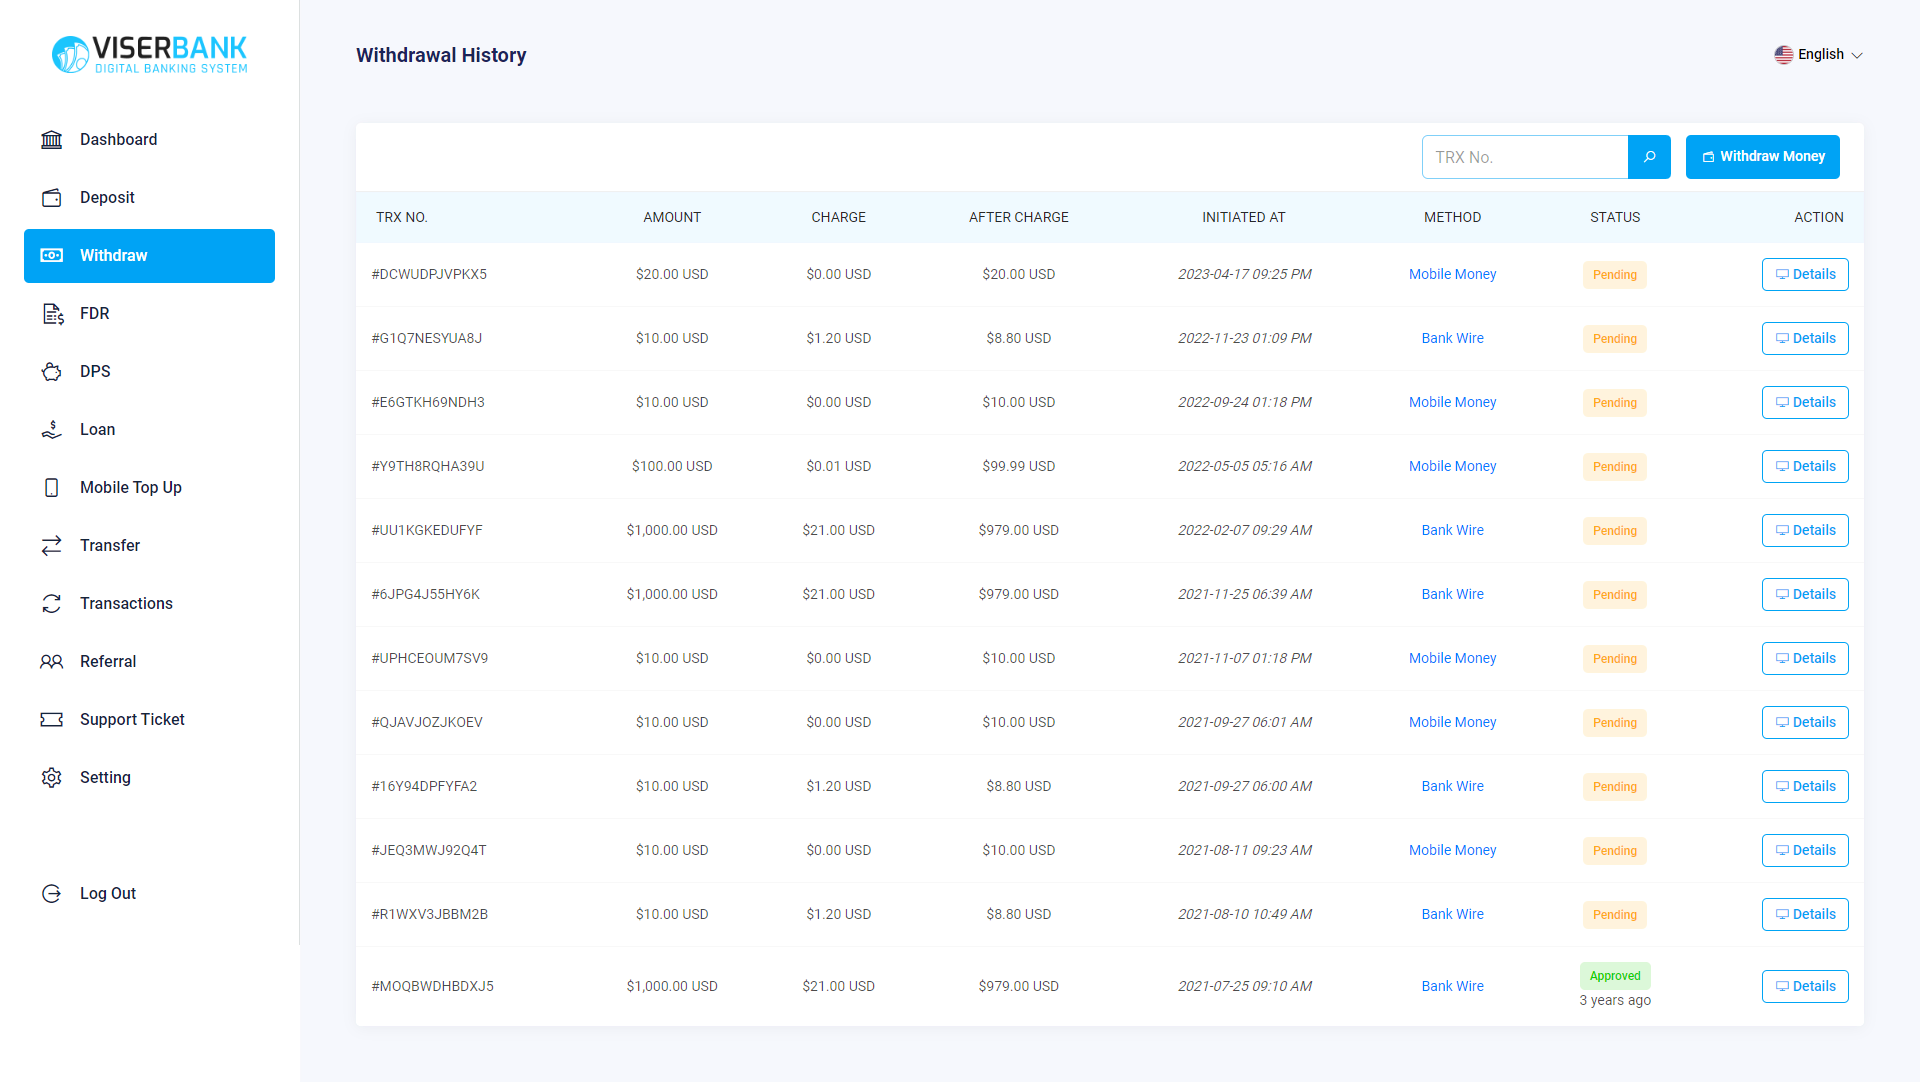Click the Deposit wallet icon
Viewport: 1920px width, 1082px height.
click(52, 198)
